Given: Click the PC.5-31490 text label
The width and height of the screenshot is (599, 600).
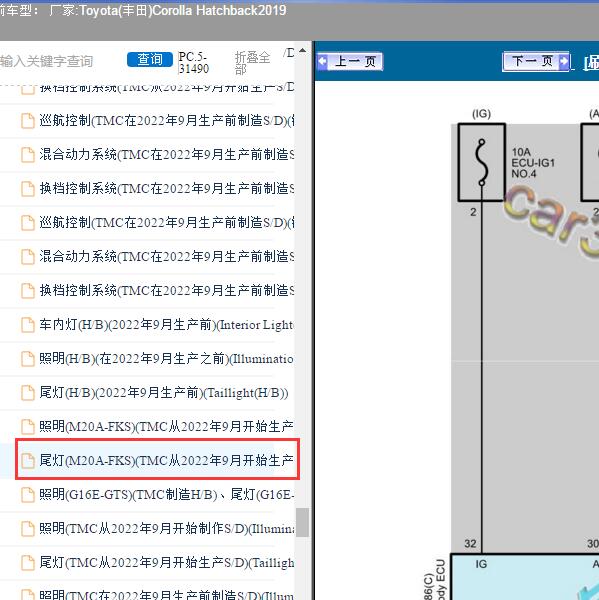Looking at the screenshot, I should pyautogui.click(x=194, y=63).
